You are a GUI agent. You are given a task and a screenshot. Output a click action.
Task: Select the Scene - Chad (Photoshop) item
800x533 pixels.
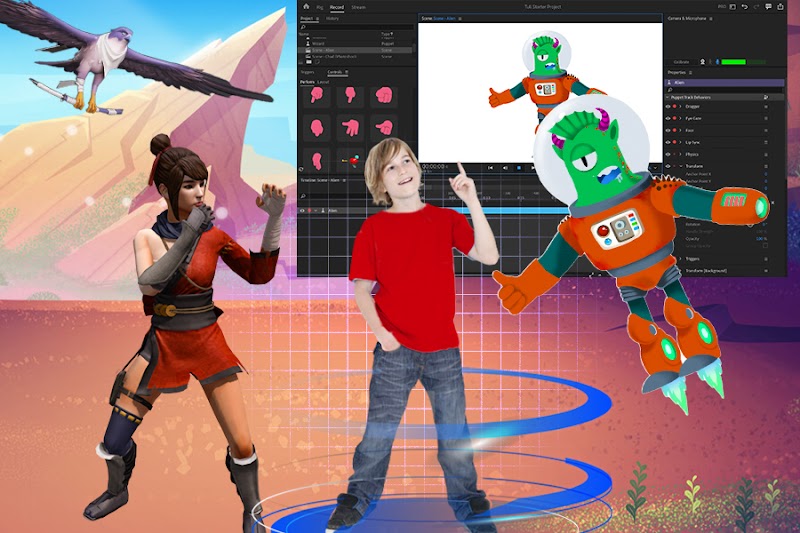(356, 56)
